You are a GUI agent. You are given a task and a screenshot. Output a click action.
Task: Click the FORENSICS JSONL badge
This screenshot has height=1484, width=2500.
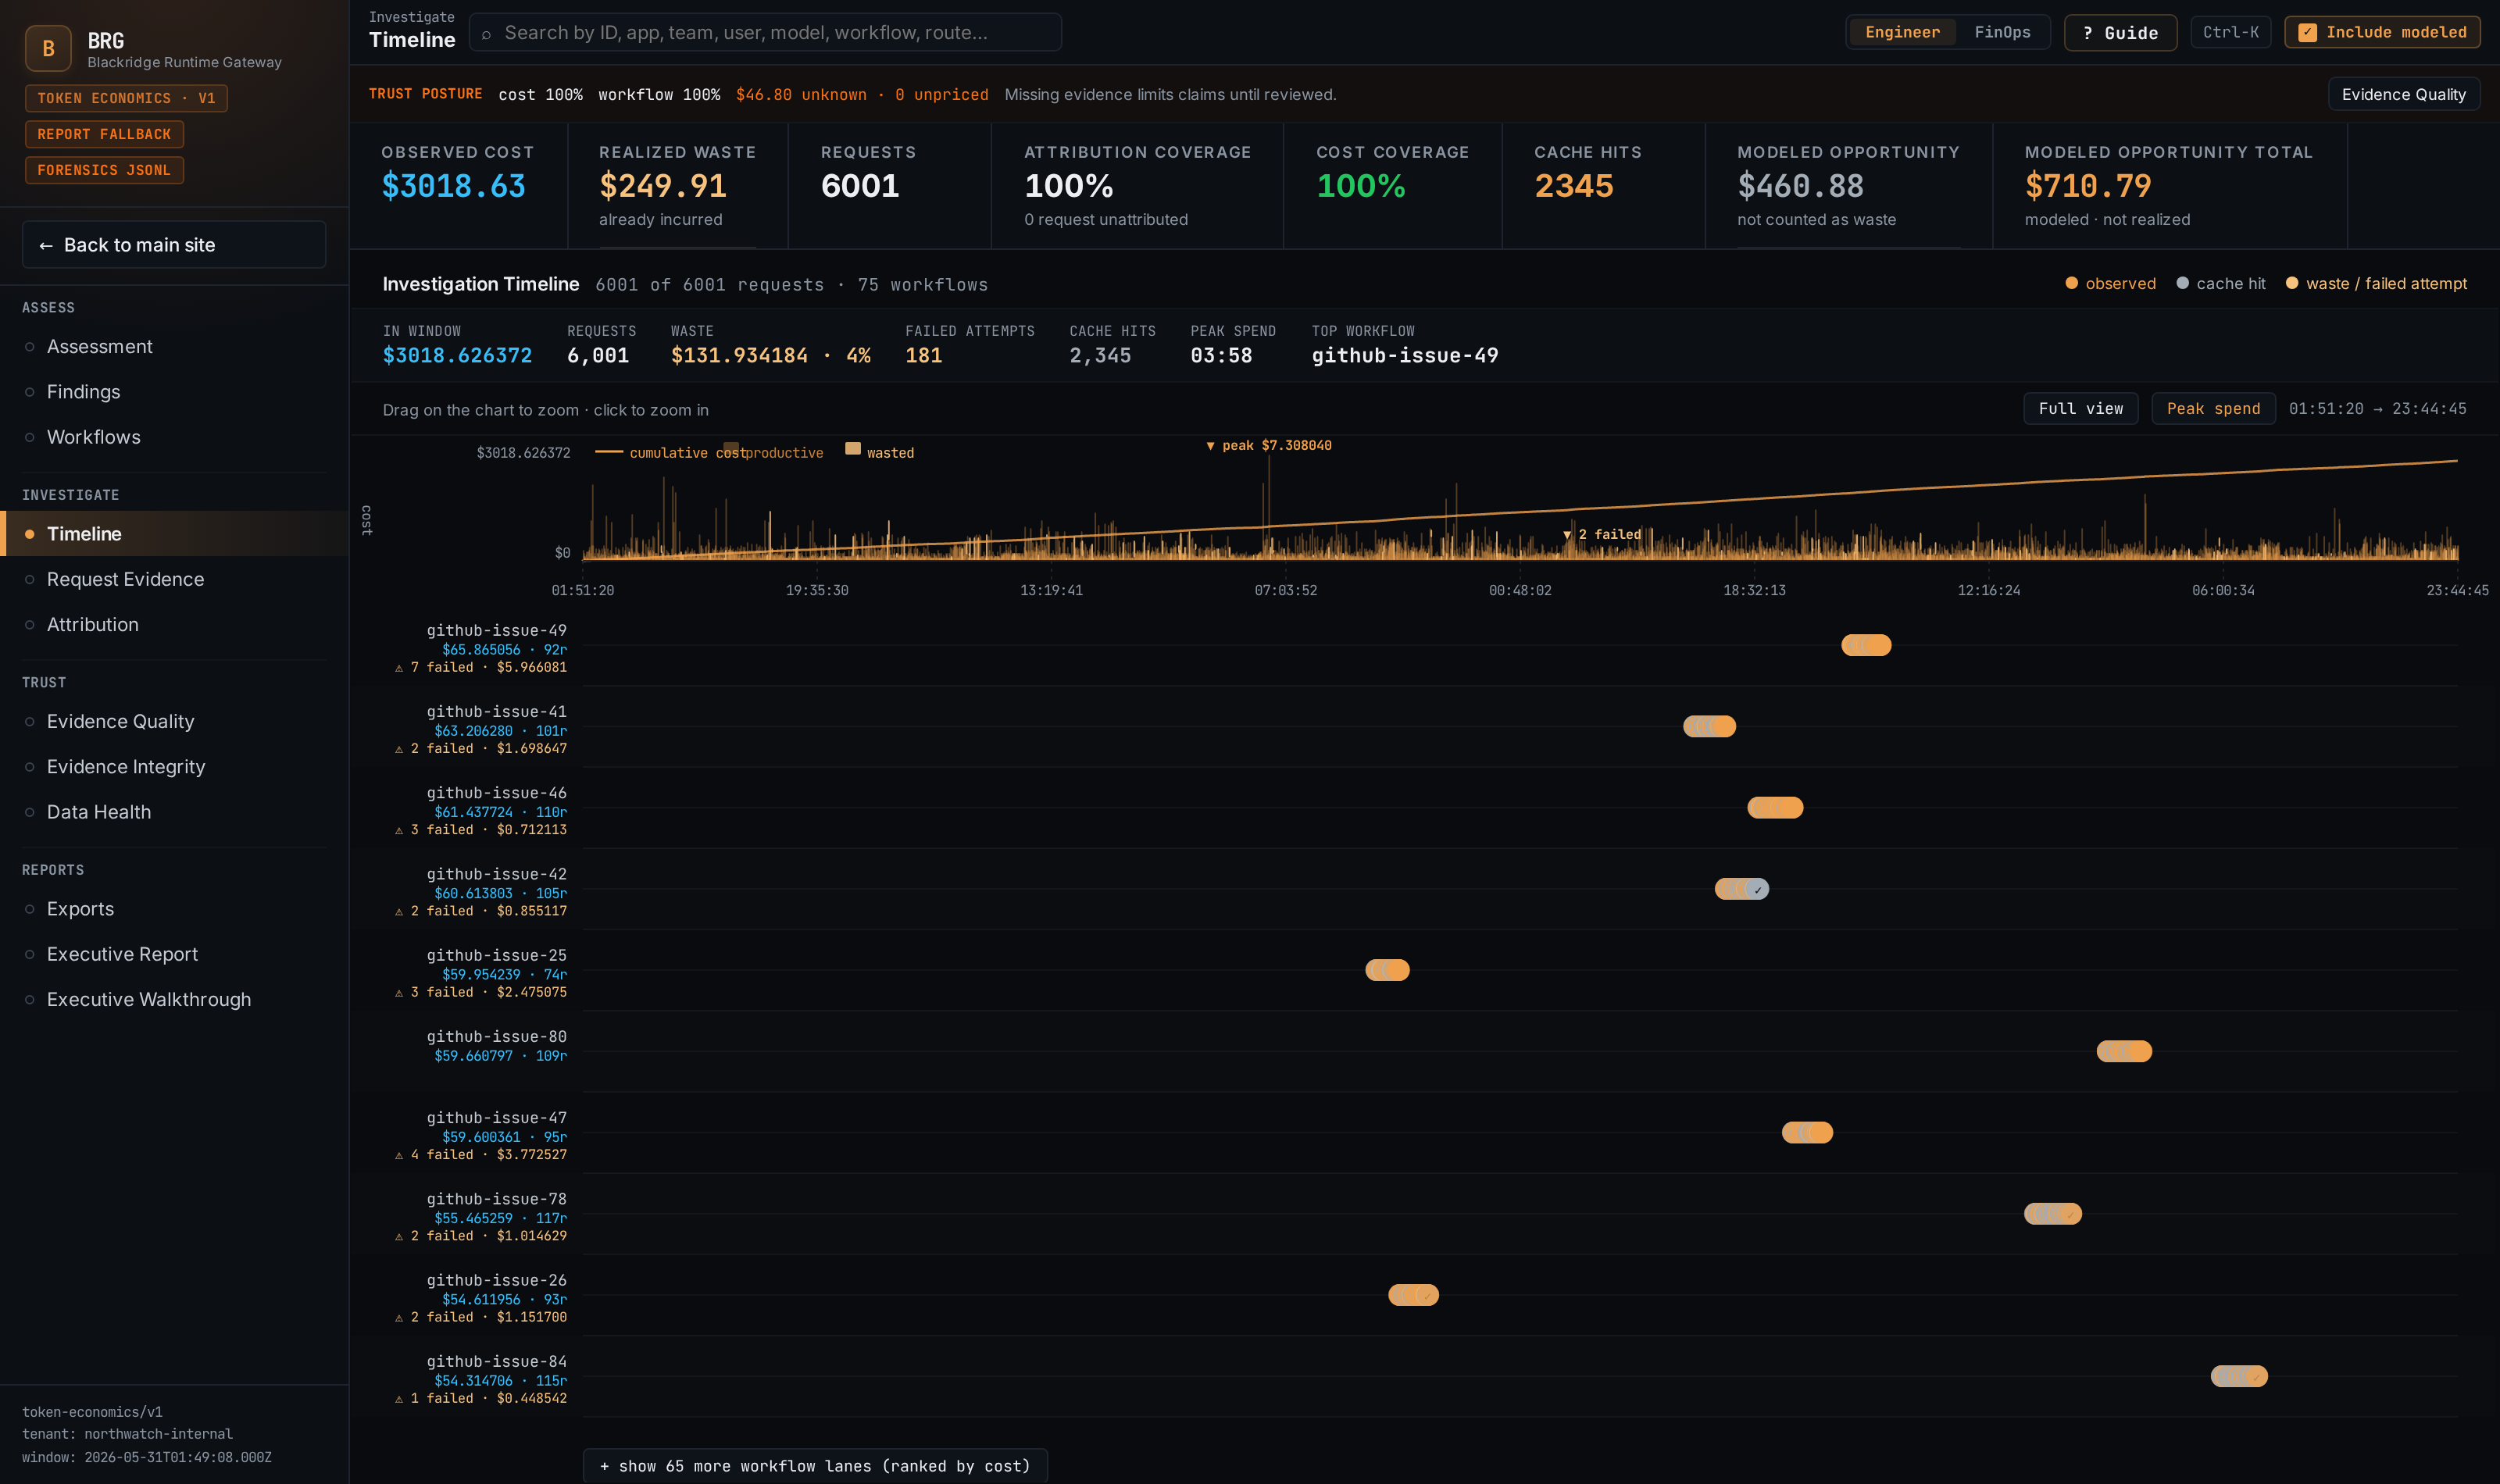click(x=104, y=170)
